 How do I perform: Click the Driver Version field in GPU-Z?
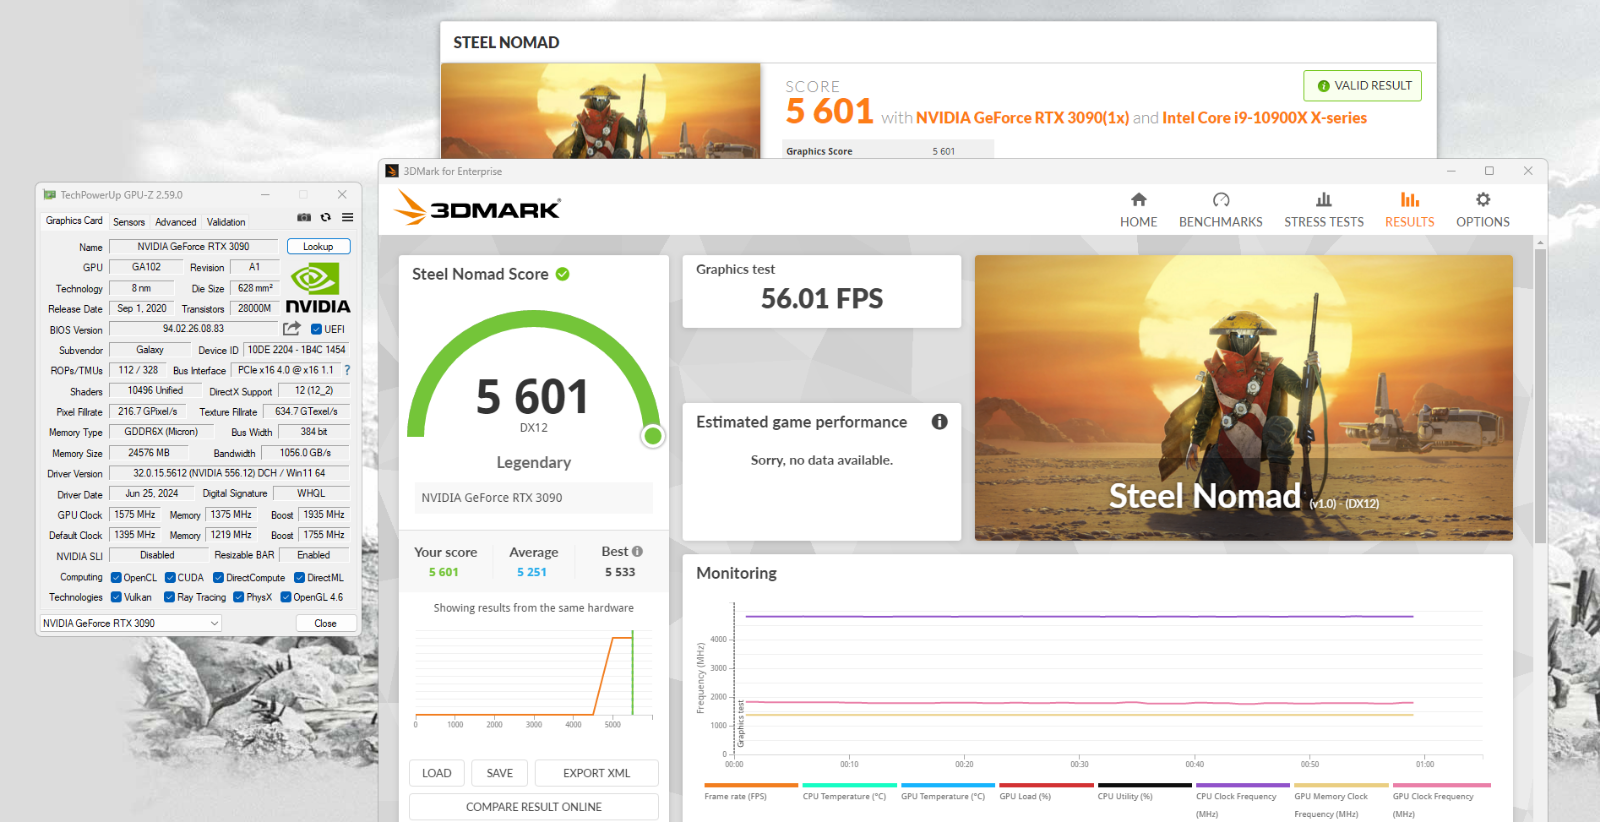coord(229,473)
